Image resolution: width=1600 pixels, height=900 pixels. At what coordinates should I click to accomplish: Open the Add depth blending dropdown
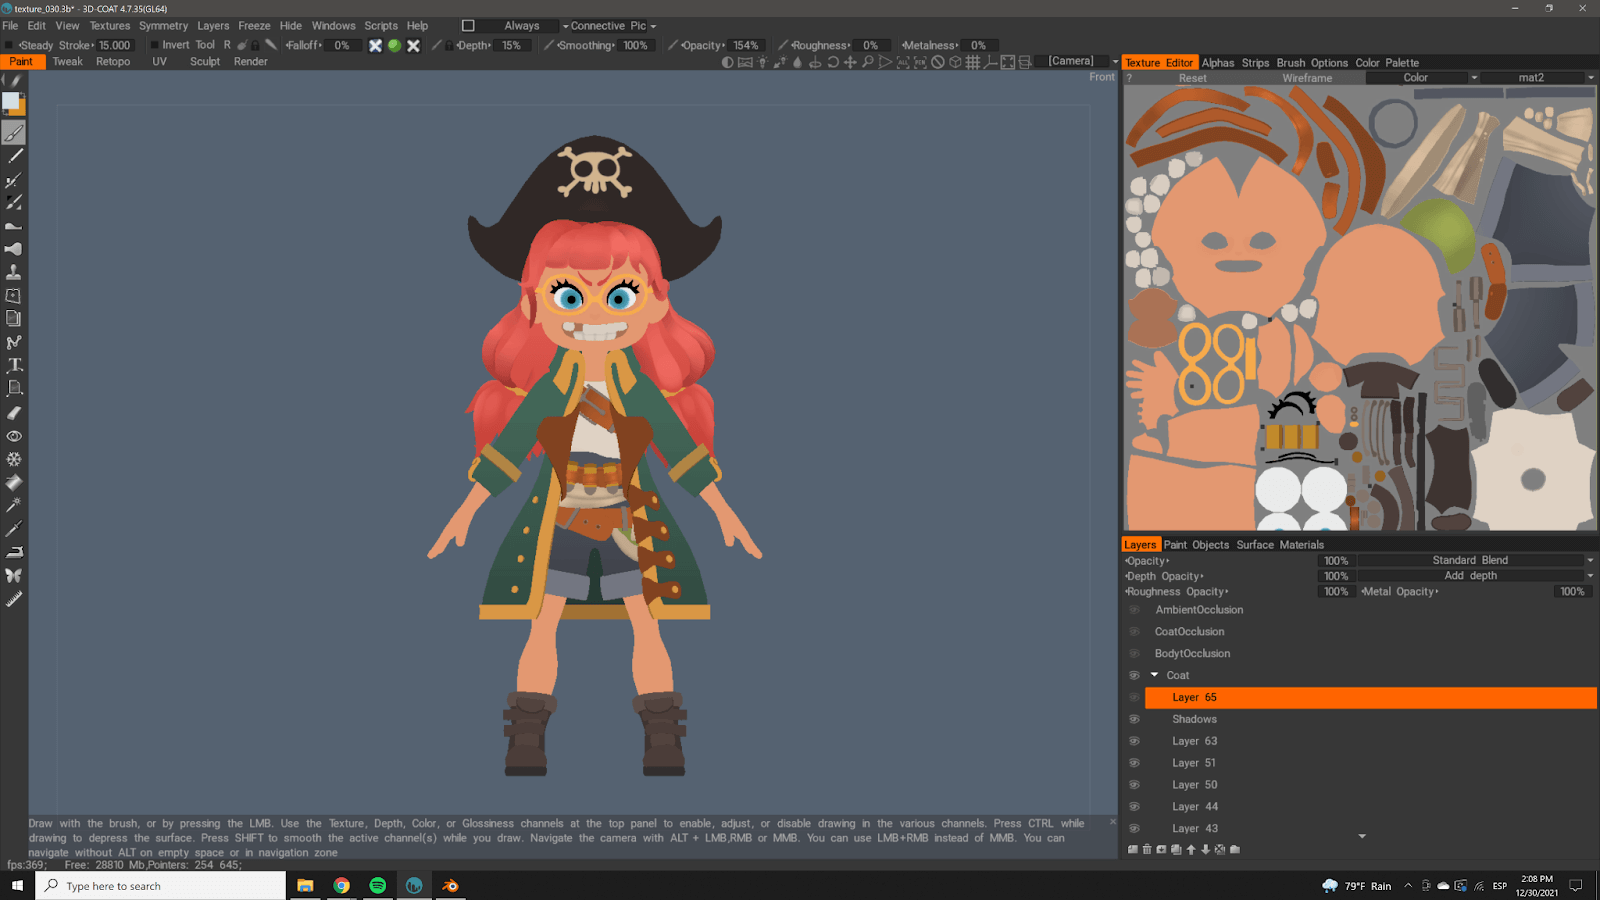[1476, 576]
